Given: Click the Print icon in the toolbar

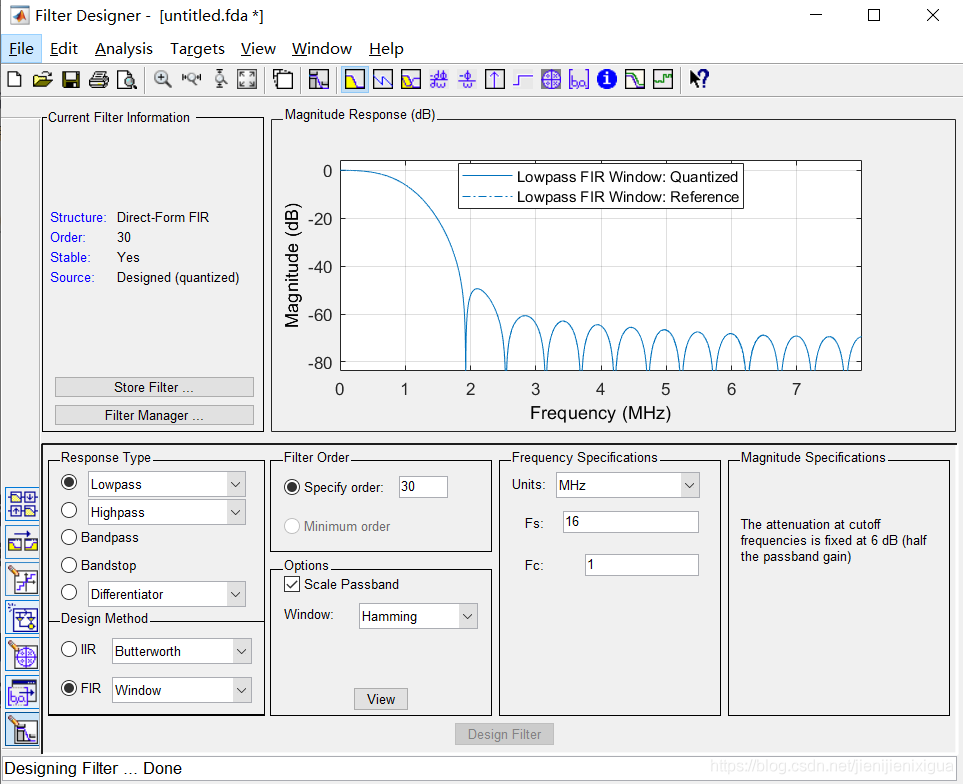Looking at the screenshot, I should (x=99, y=79).
